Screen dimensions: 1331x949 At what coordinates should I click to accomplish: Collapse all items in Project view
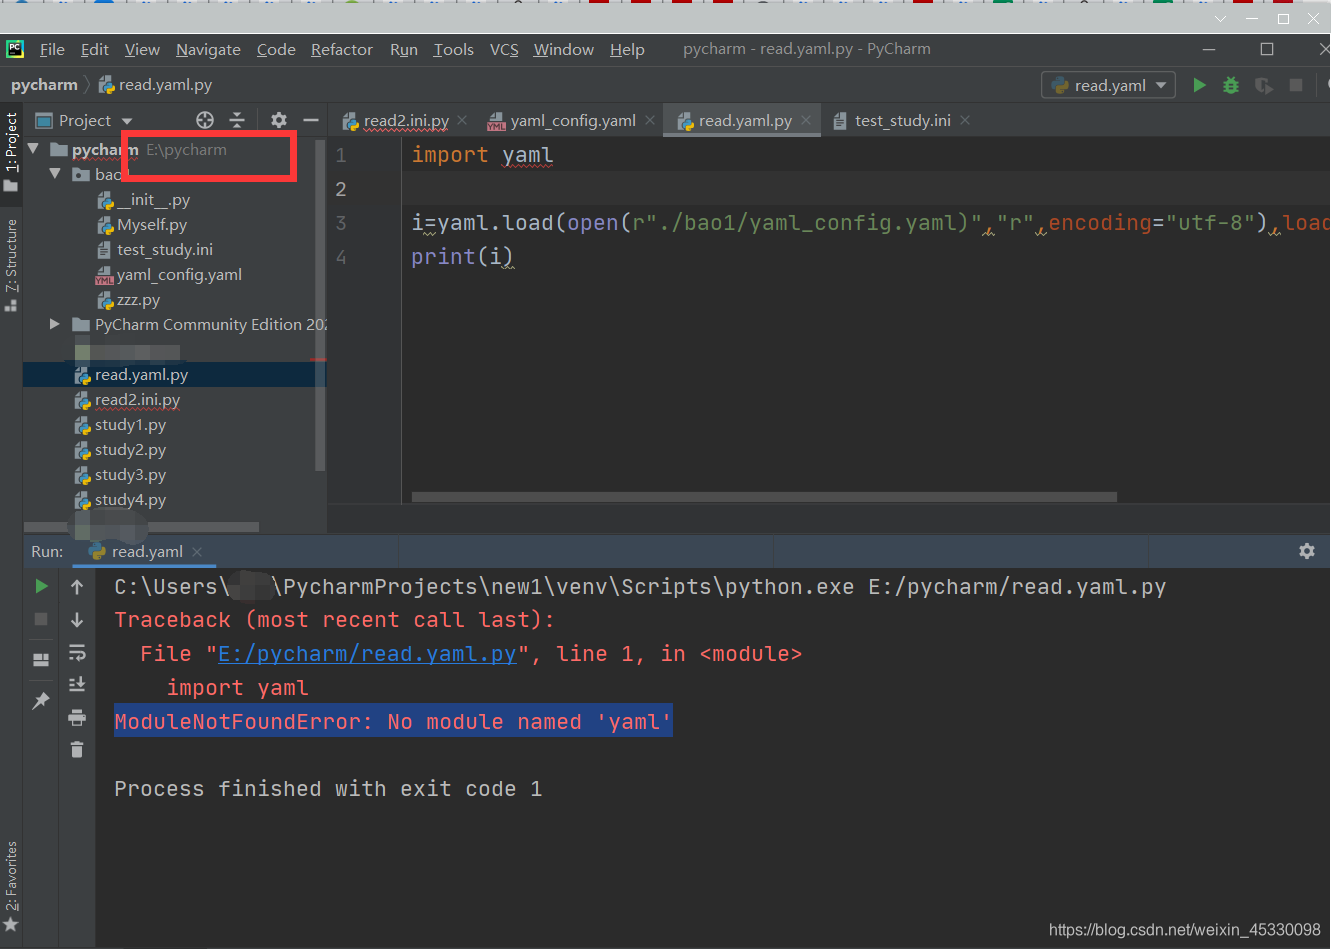tap(238, 119)
